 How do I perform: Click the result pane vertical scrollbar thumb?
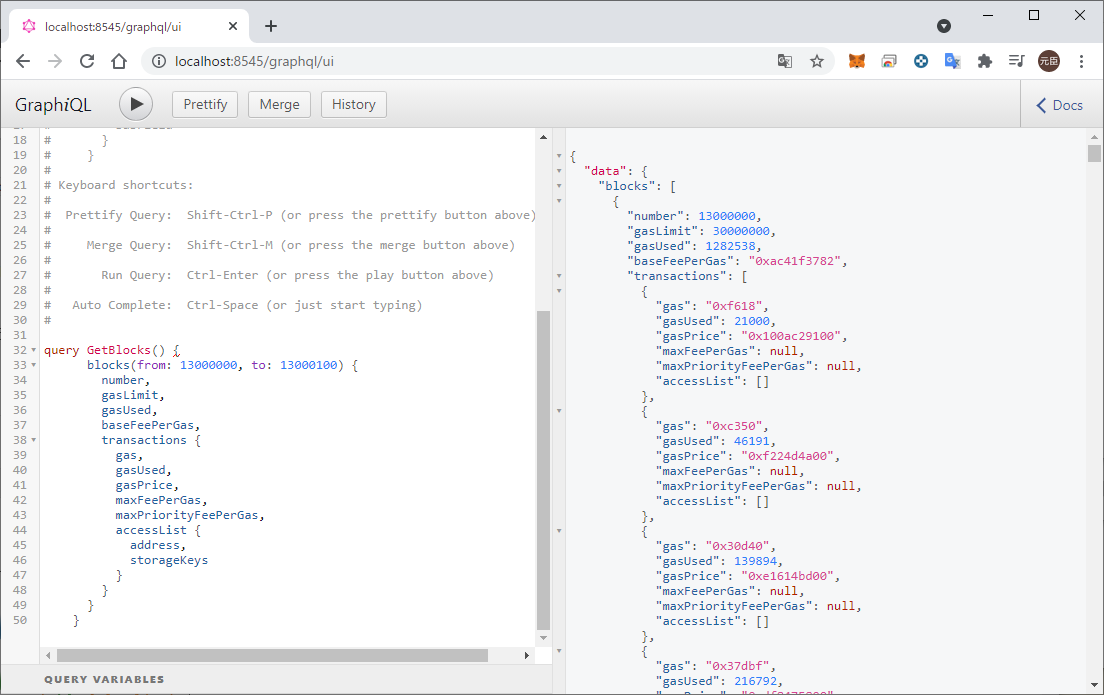1094,154
